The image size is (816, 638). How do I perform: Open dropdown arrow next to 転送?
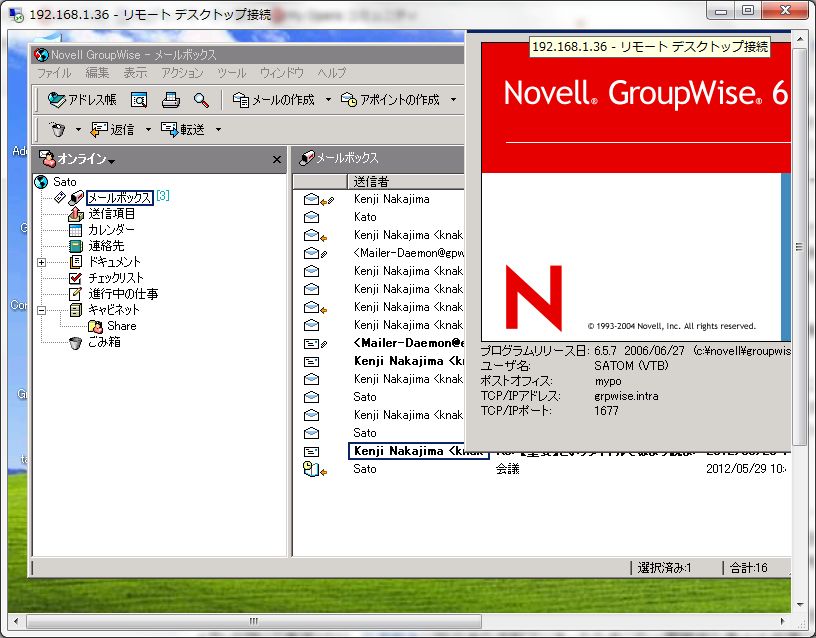(x=218, y=129)
